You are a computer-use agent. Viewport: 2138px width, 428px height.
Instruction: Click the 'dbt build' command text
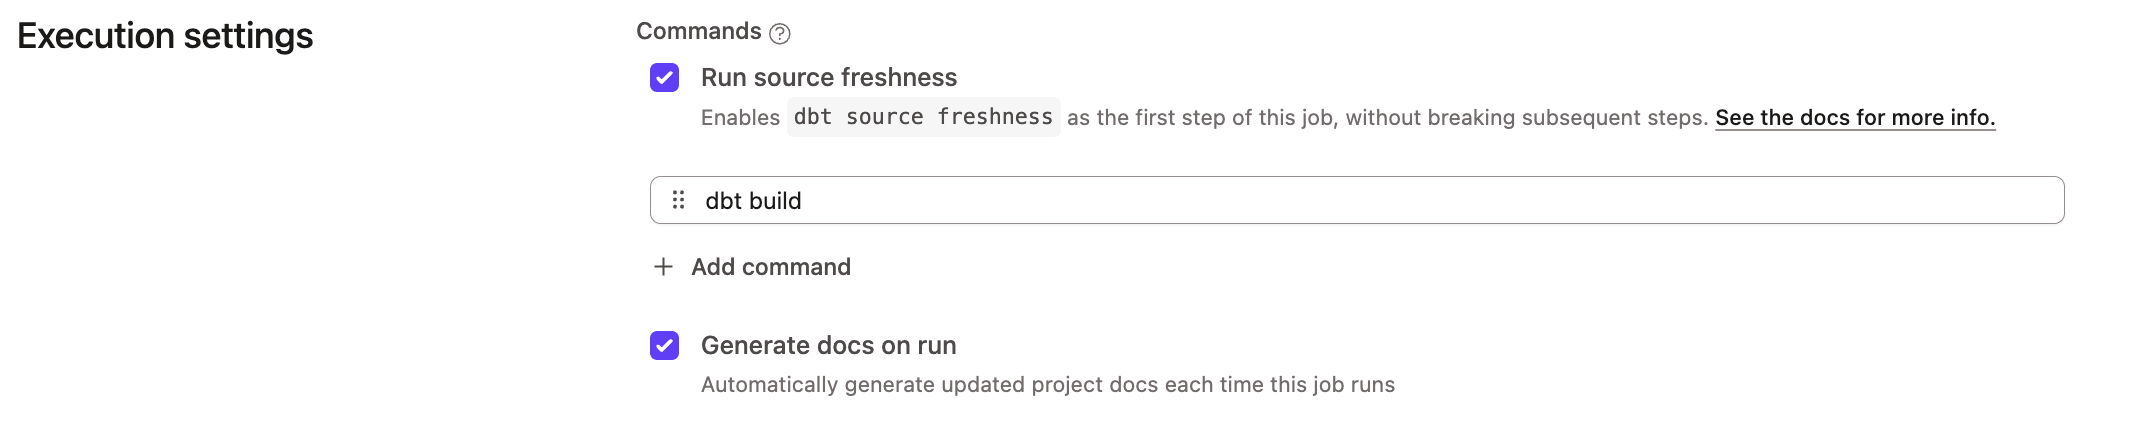[753, 201]
